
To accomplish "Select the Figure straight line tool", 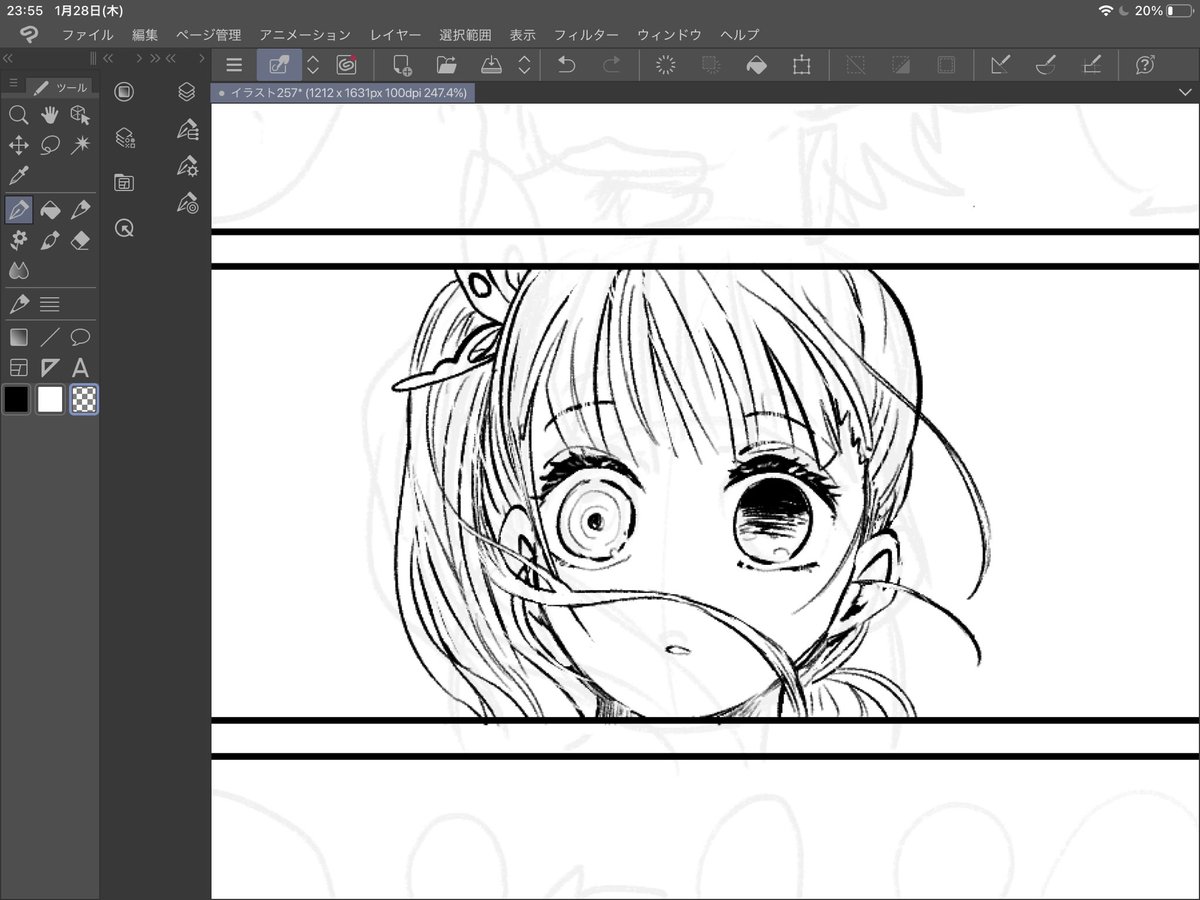I will (x=49, y=337).
